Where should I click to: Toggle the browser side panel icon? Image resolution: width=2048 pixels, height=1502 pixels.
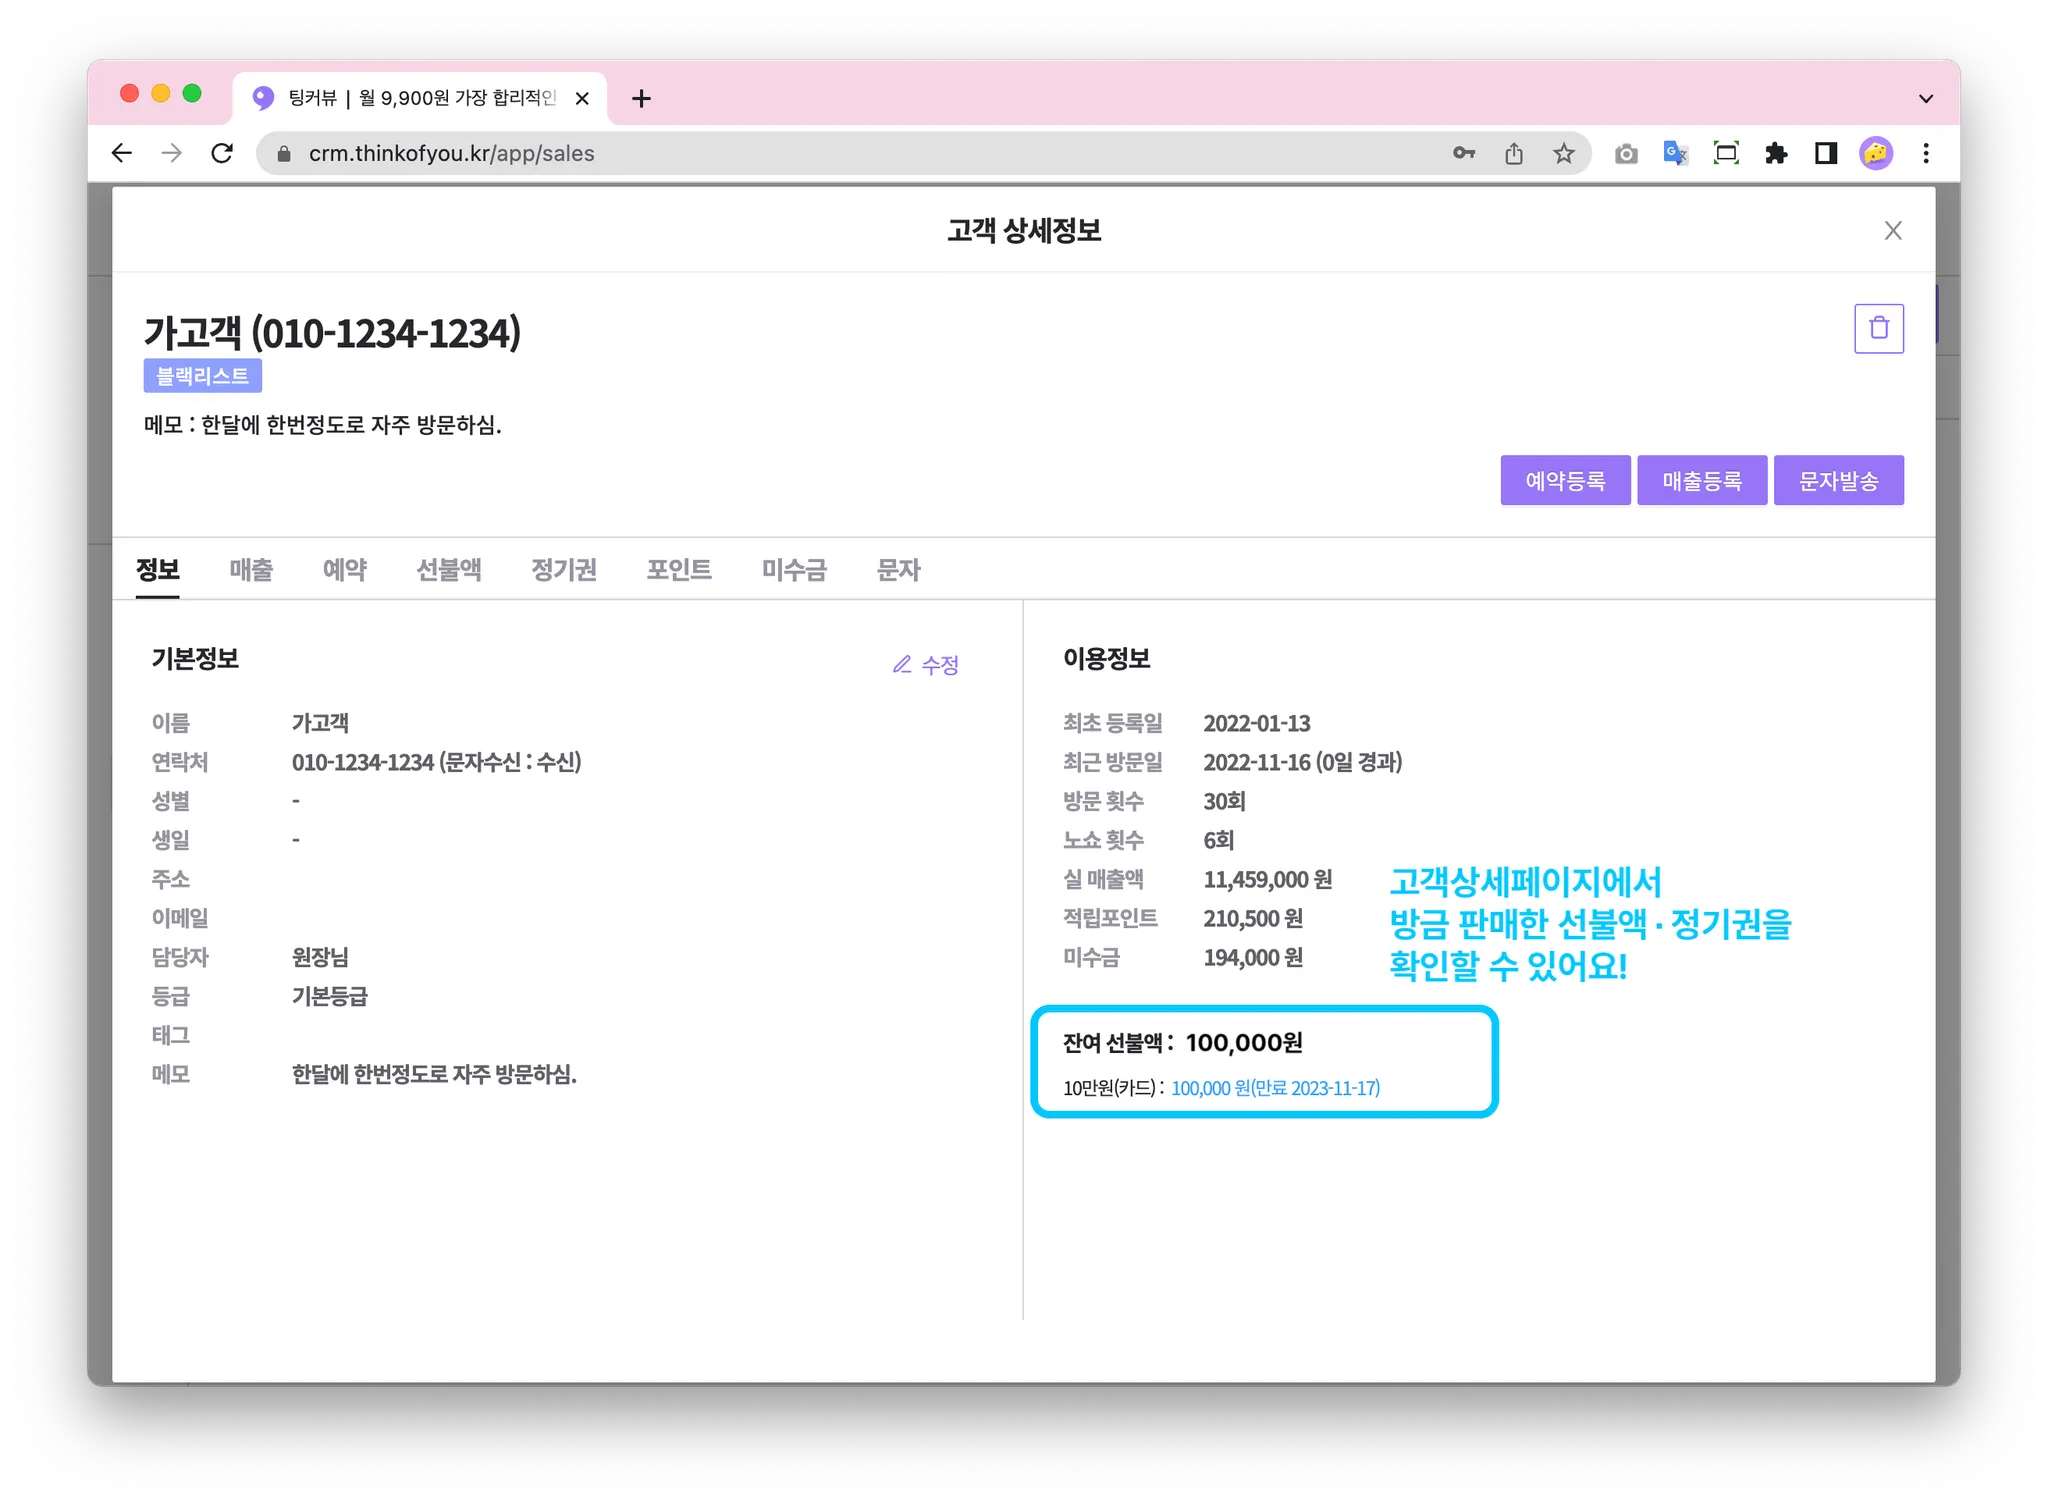(1826, 153)
